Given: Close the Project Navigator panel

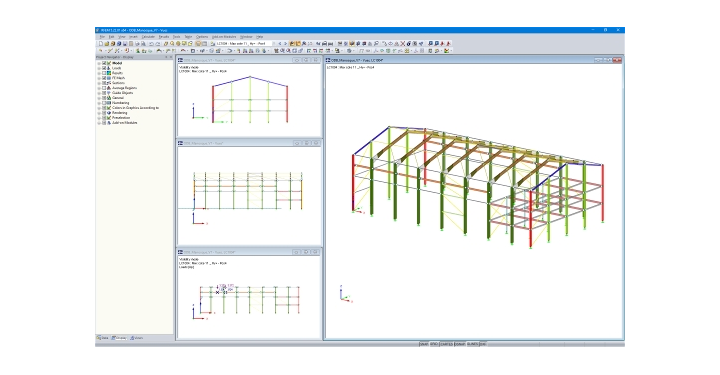Looking at the screenshot, I should [171, 57].
